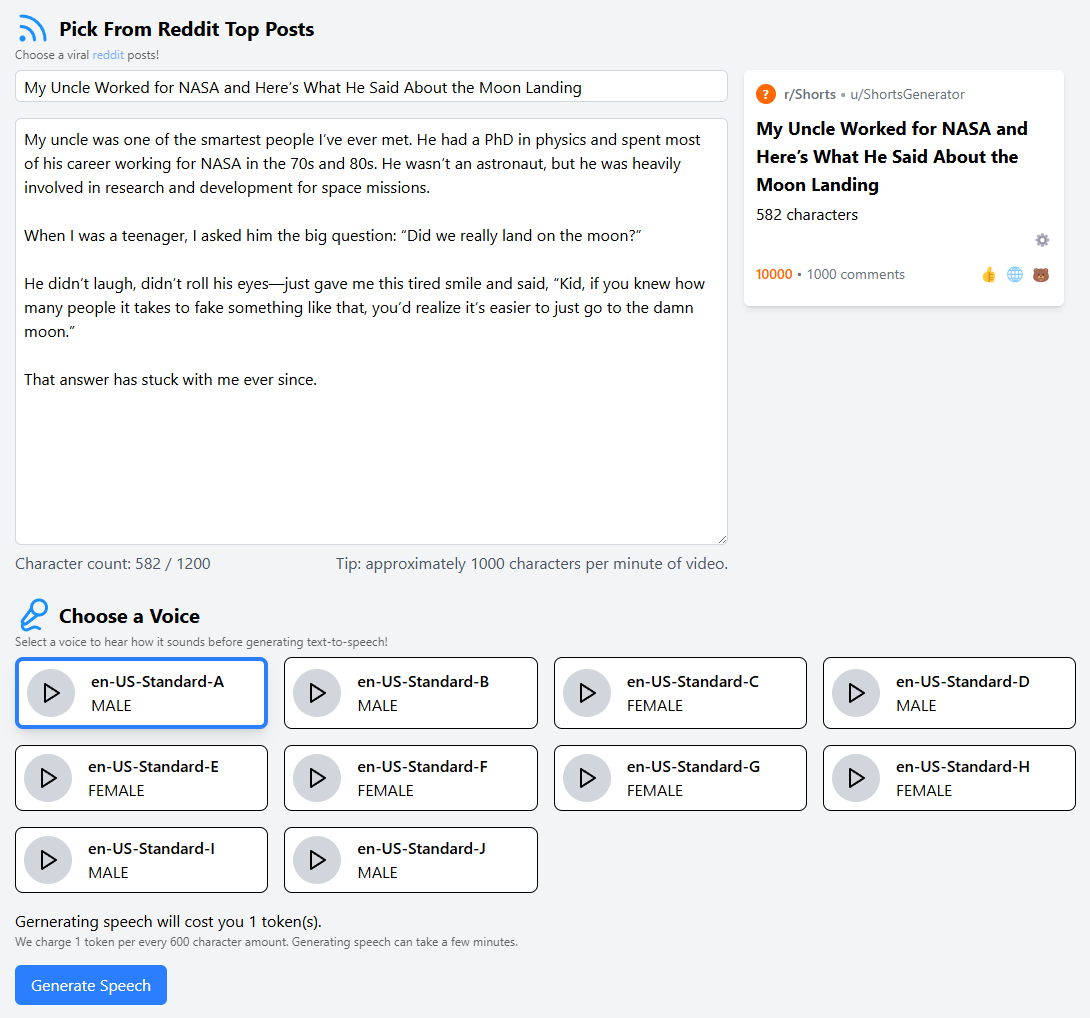The image size is (1090, 1018).
Task: Click the globe icon on preview card
Action: (1015, 275)
